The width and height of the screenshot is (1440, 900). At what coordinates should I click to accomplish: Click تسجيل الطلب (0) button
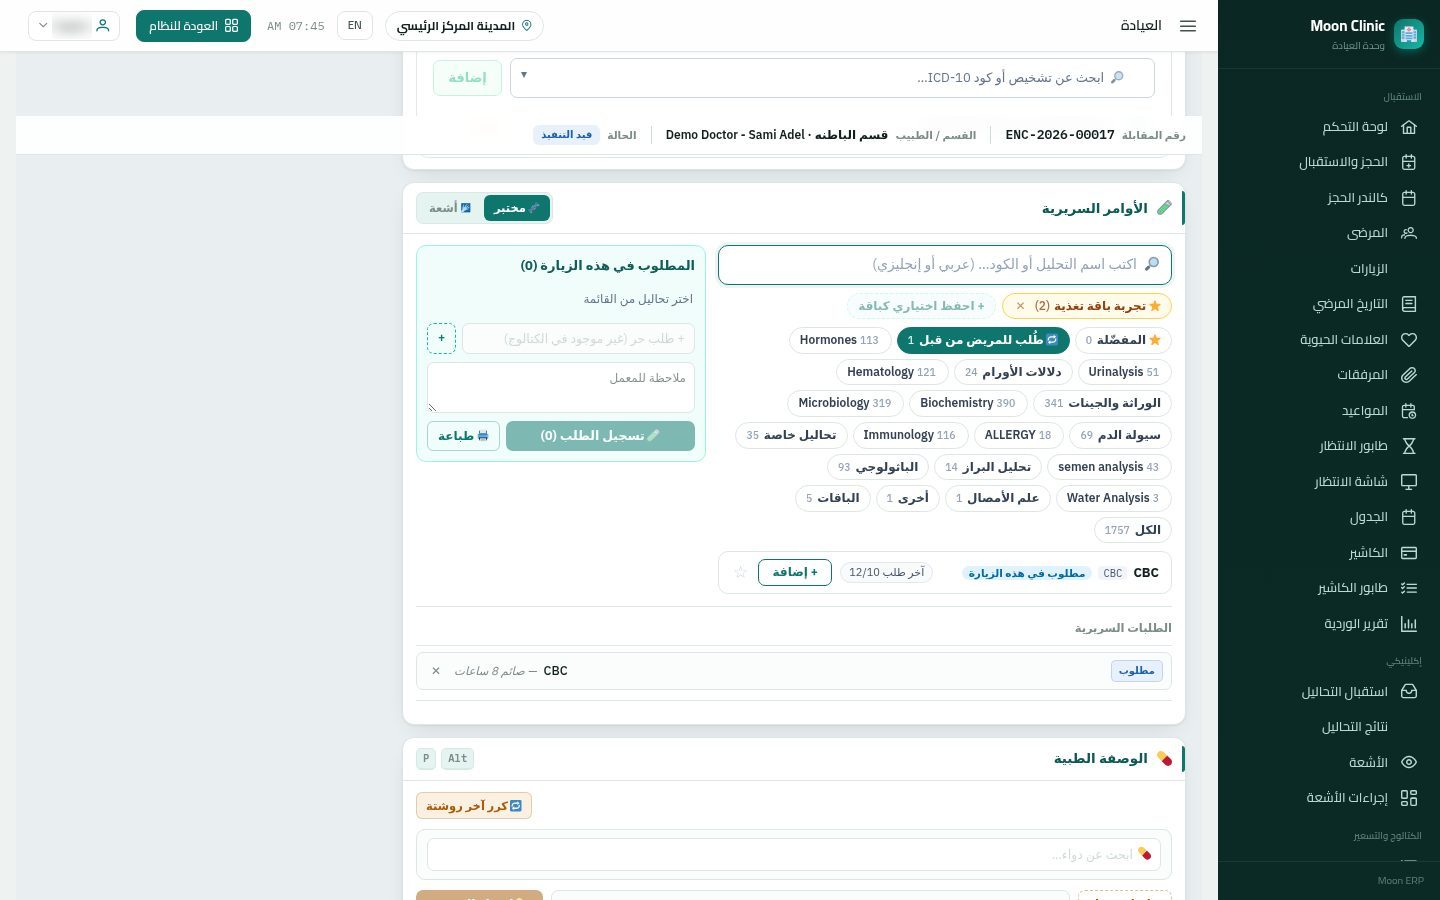pyautogui.click(x=600, y=436)
